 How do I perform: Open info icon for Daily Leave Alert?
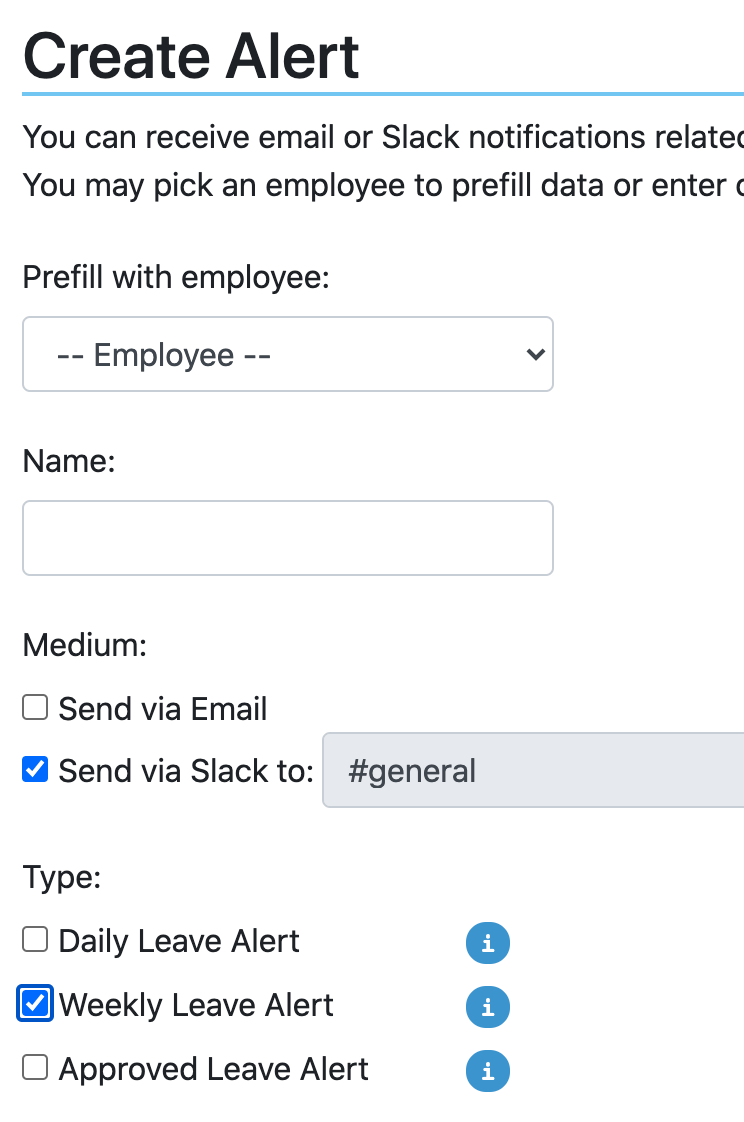coord(488,942)
